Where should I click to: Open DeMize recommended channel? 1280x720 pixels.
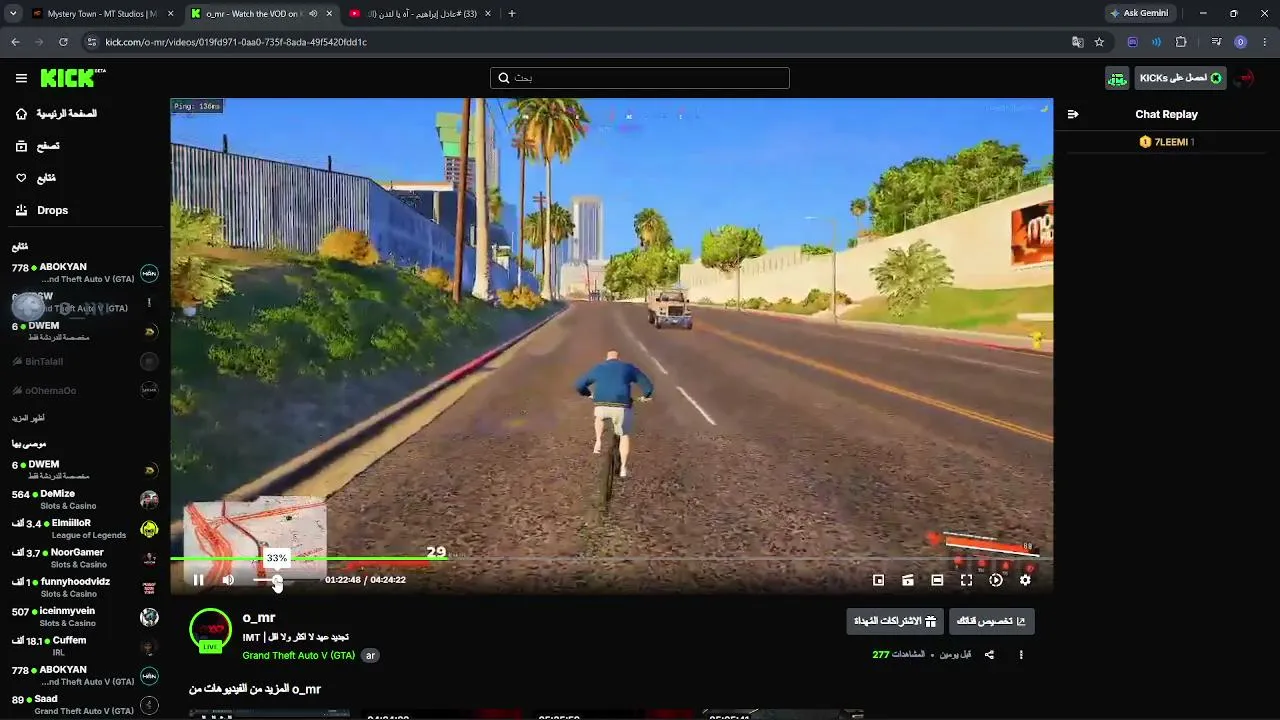click(x=85, y=500)
